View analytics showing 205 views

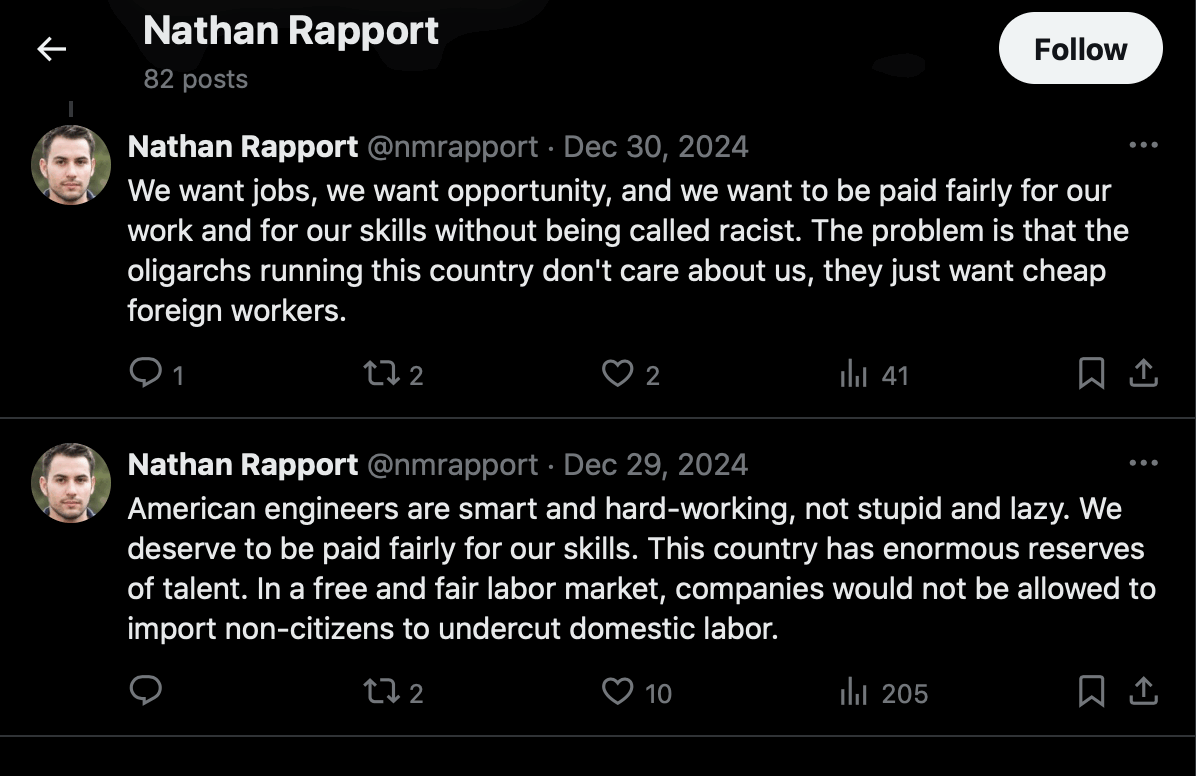(x=853, y=691)
